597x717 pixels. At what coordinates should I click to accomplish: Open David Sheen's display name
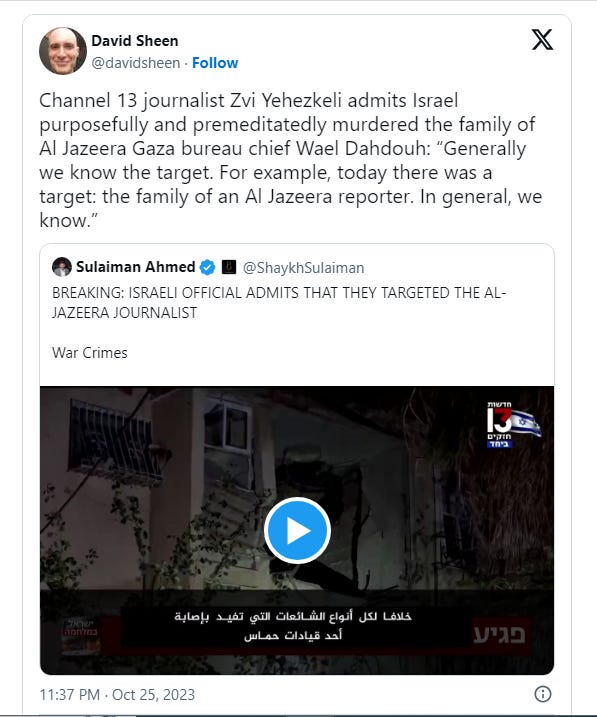coord(135,41)
